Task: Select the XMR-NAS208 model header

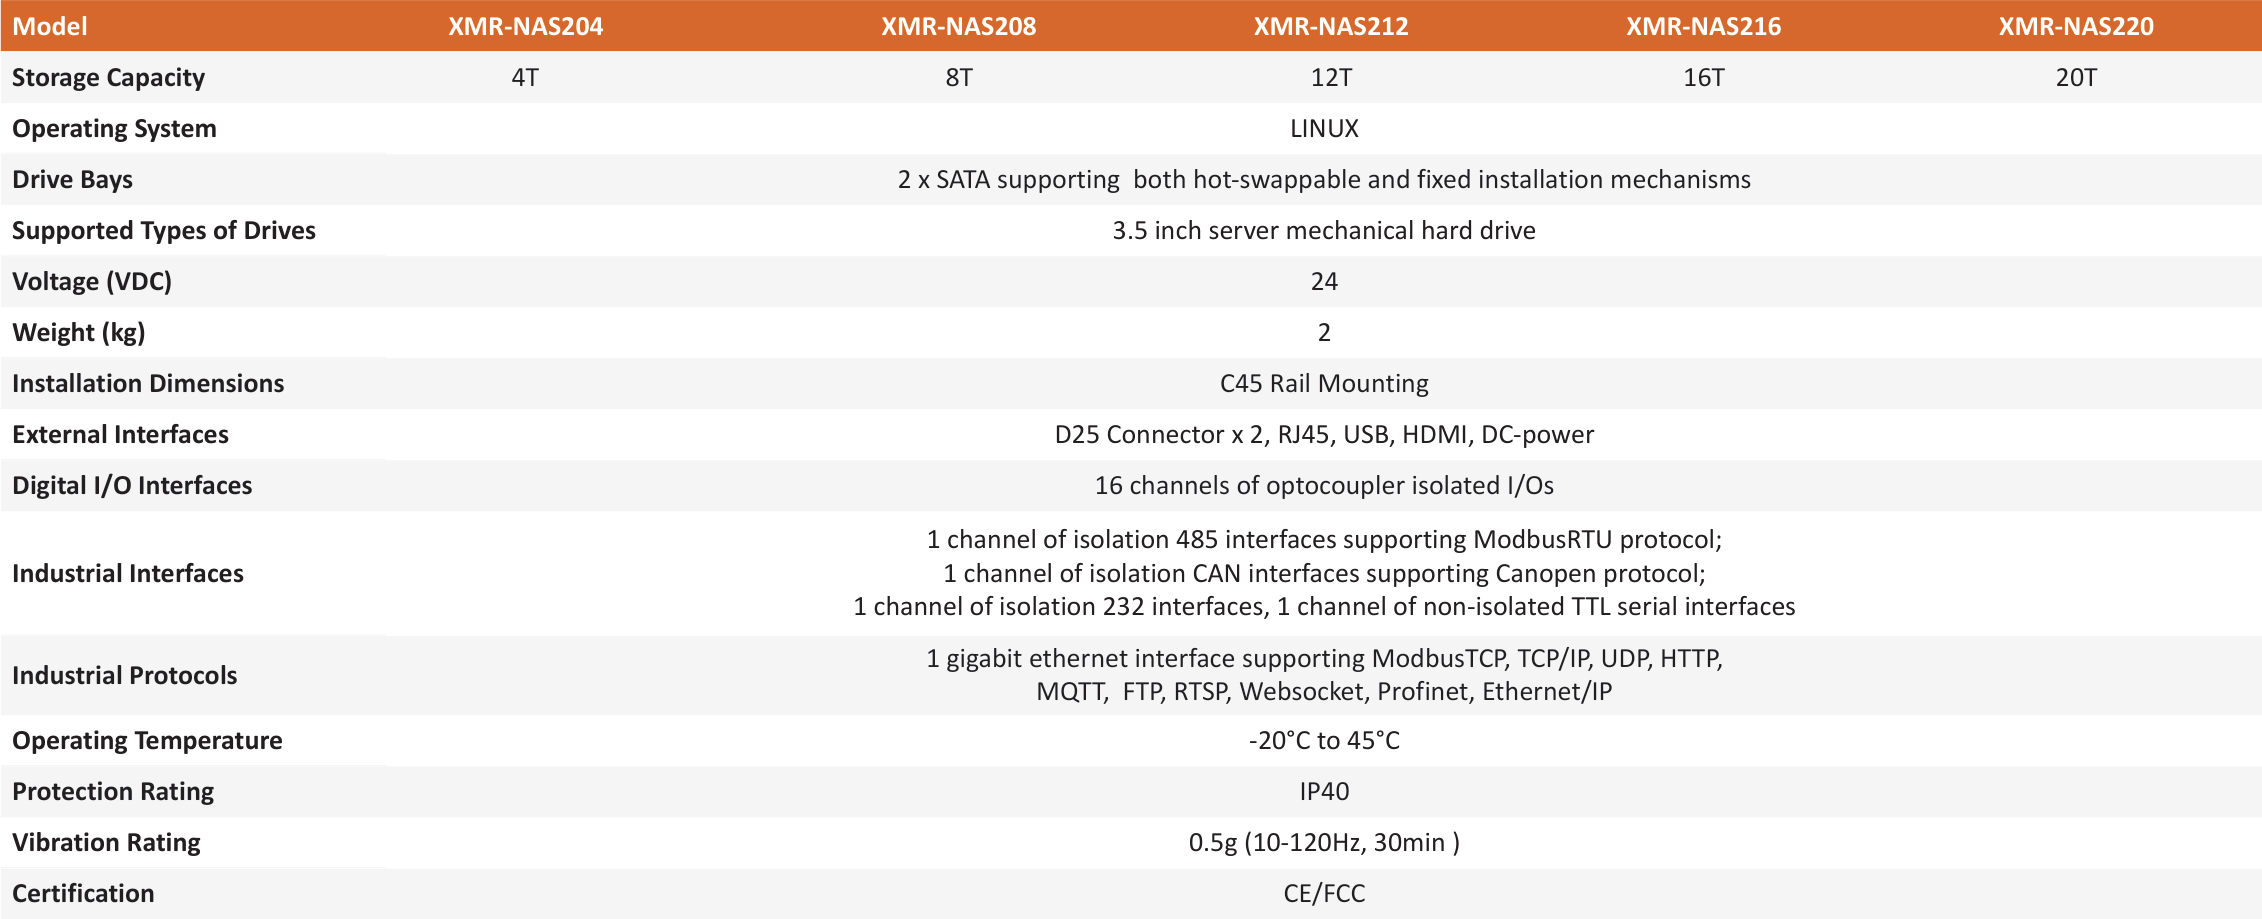Action: [x=958, y=26]
